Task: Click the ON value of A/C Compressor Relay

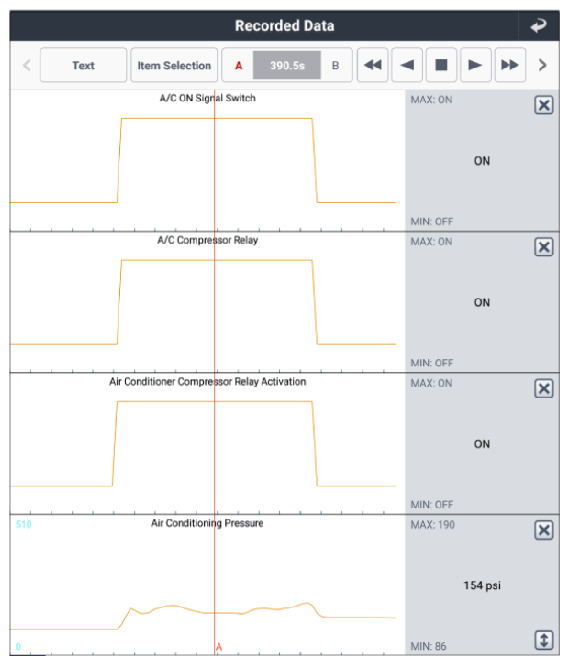Action: 482,303
